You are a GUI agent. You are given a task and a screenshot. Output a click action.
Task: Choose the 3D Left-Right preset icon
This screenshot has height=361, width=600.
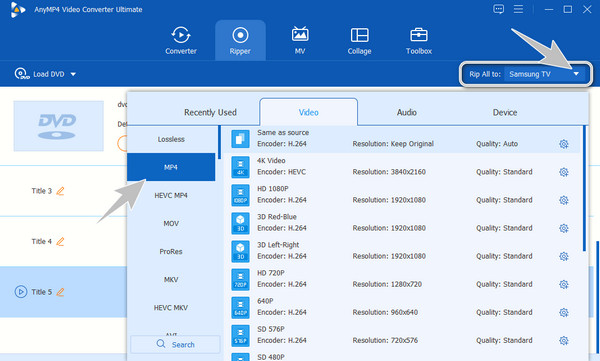tap(240, 251)
